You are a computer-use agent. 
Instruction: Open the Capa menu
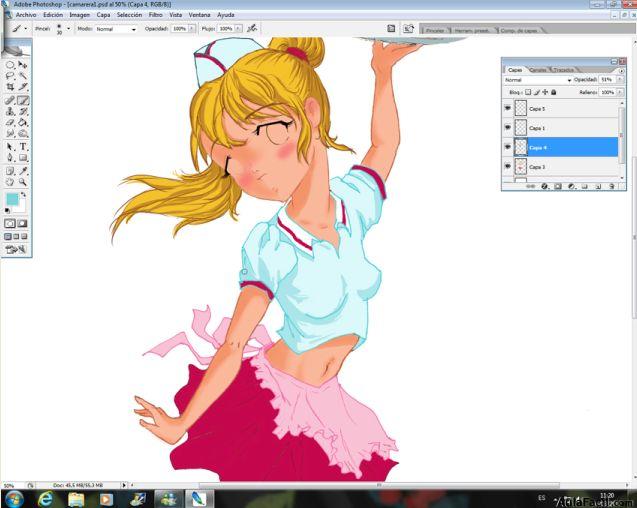[x=103, y=15]
